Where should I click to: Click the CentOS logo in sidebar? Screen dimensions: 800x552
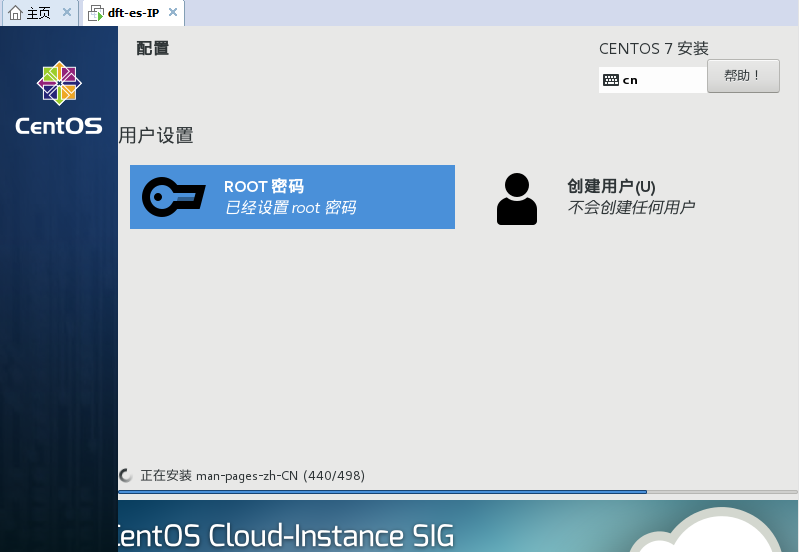pyautogui.click(x=59, y=98)
